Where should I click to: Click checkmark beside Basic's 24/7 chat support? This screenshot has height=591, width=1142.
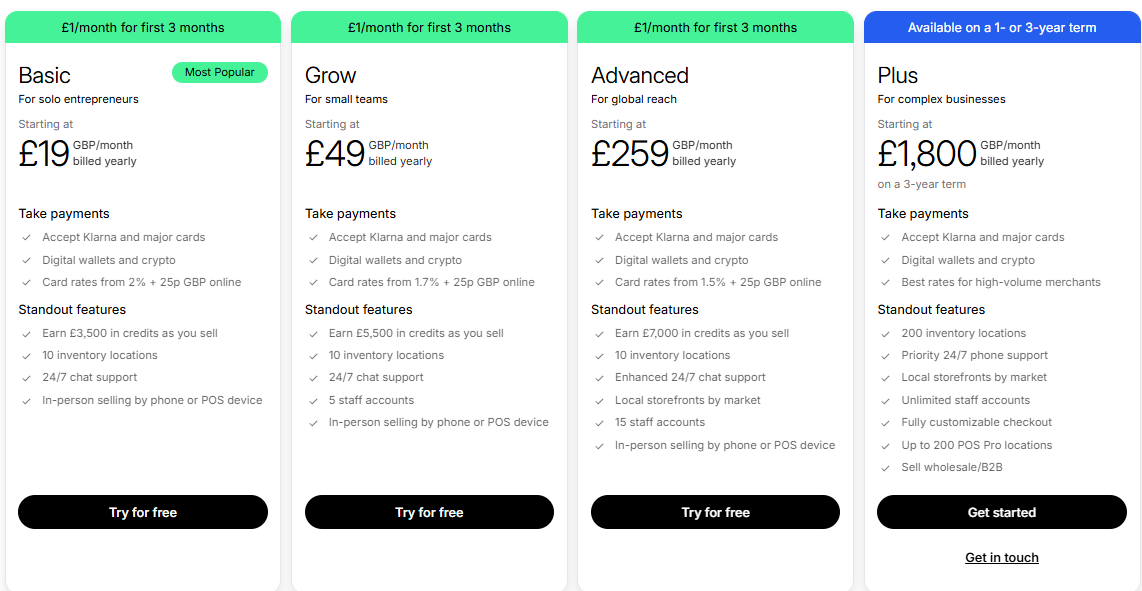pos(25,378)
